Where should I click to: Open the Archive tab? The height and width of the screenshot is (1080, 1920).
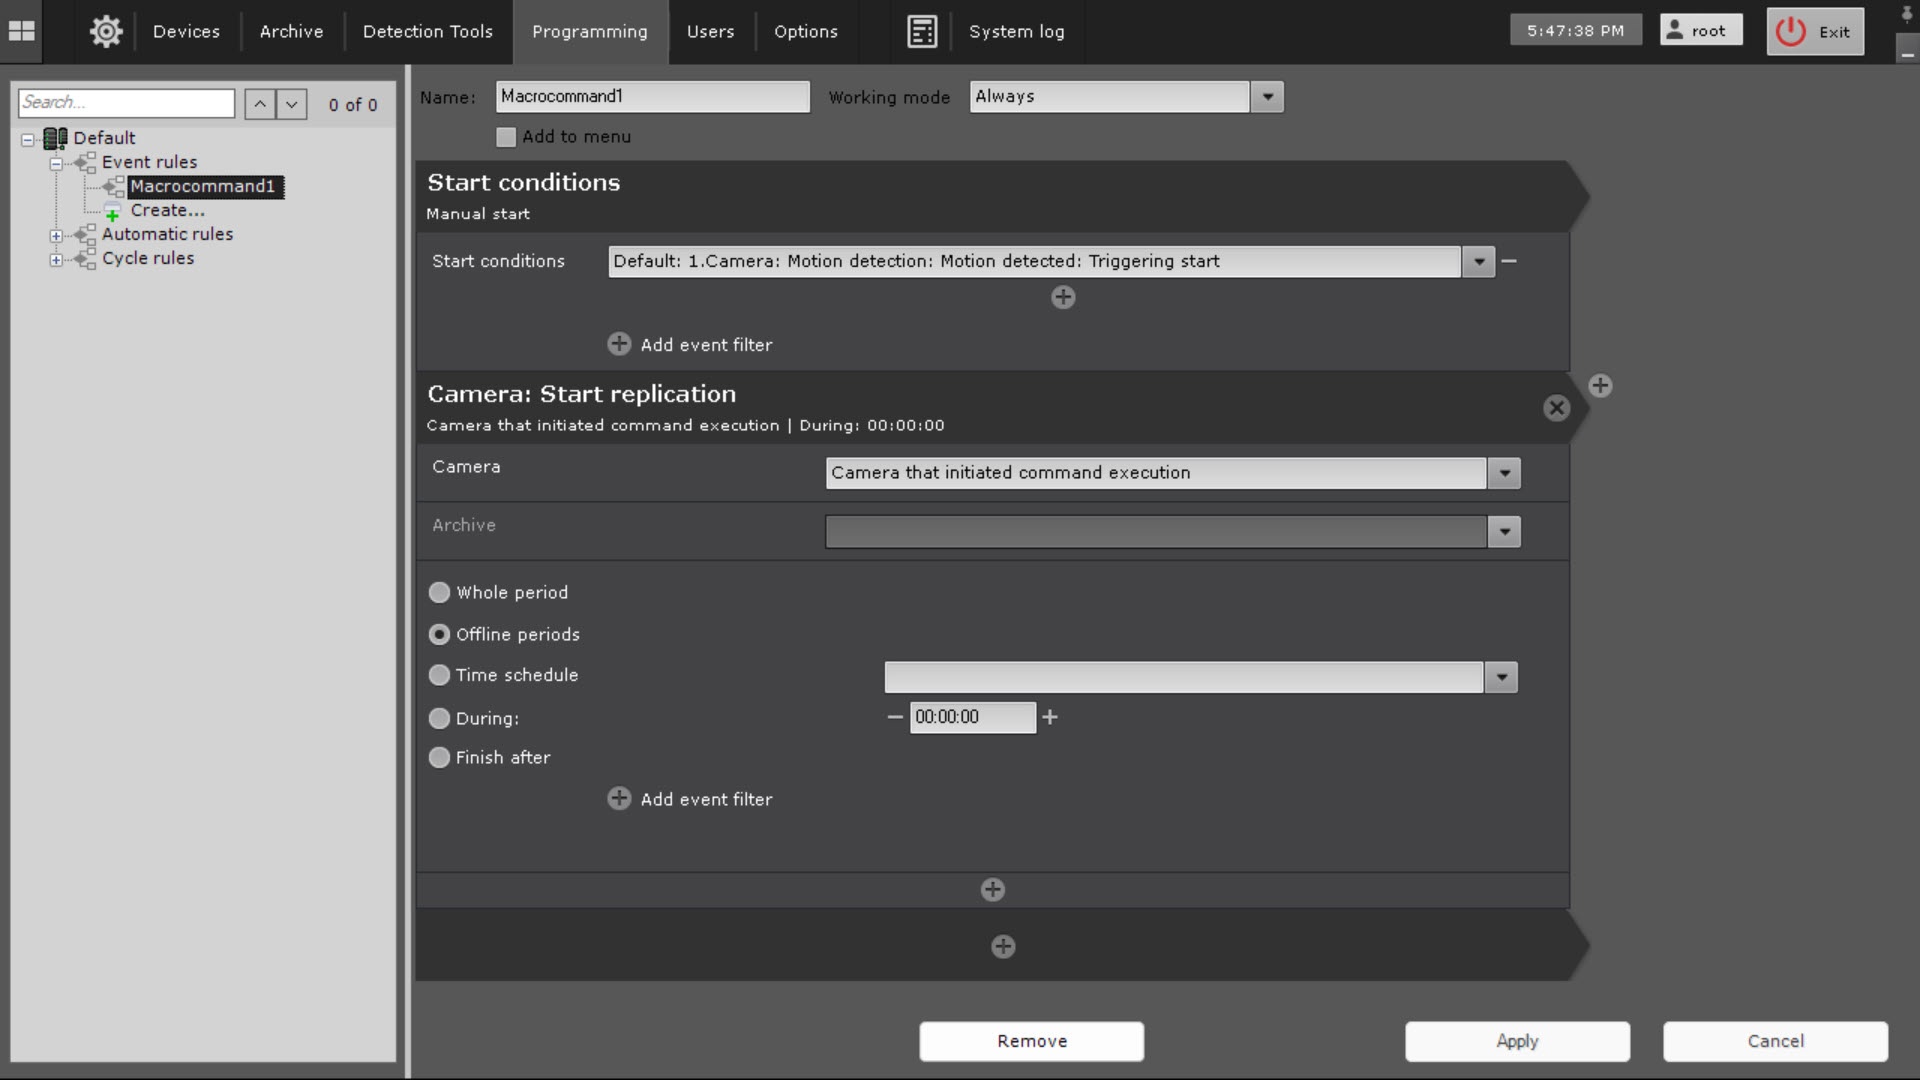[x=291, y=31]
